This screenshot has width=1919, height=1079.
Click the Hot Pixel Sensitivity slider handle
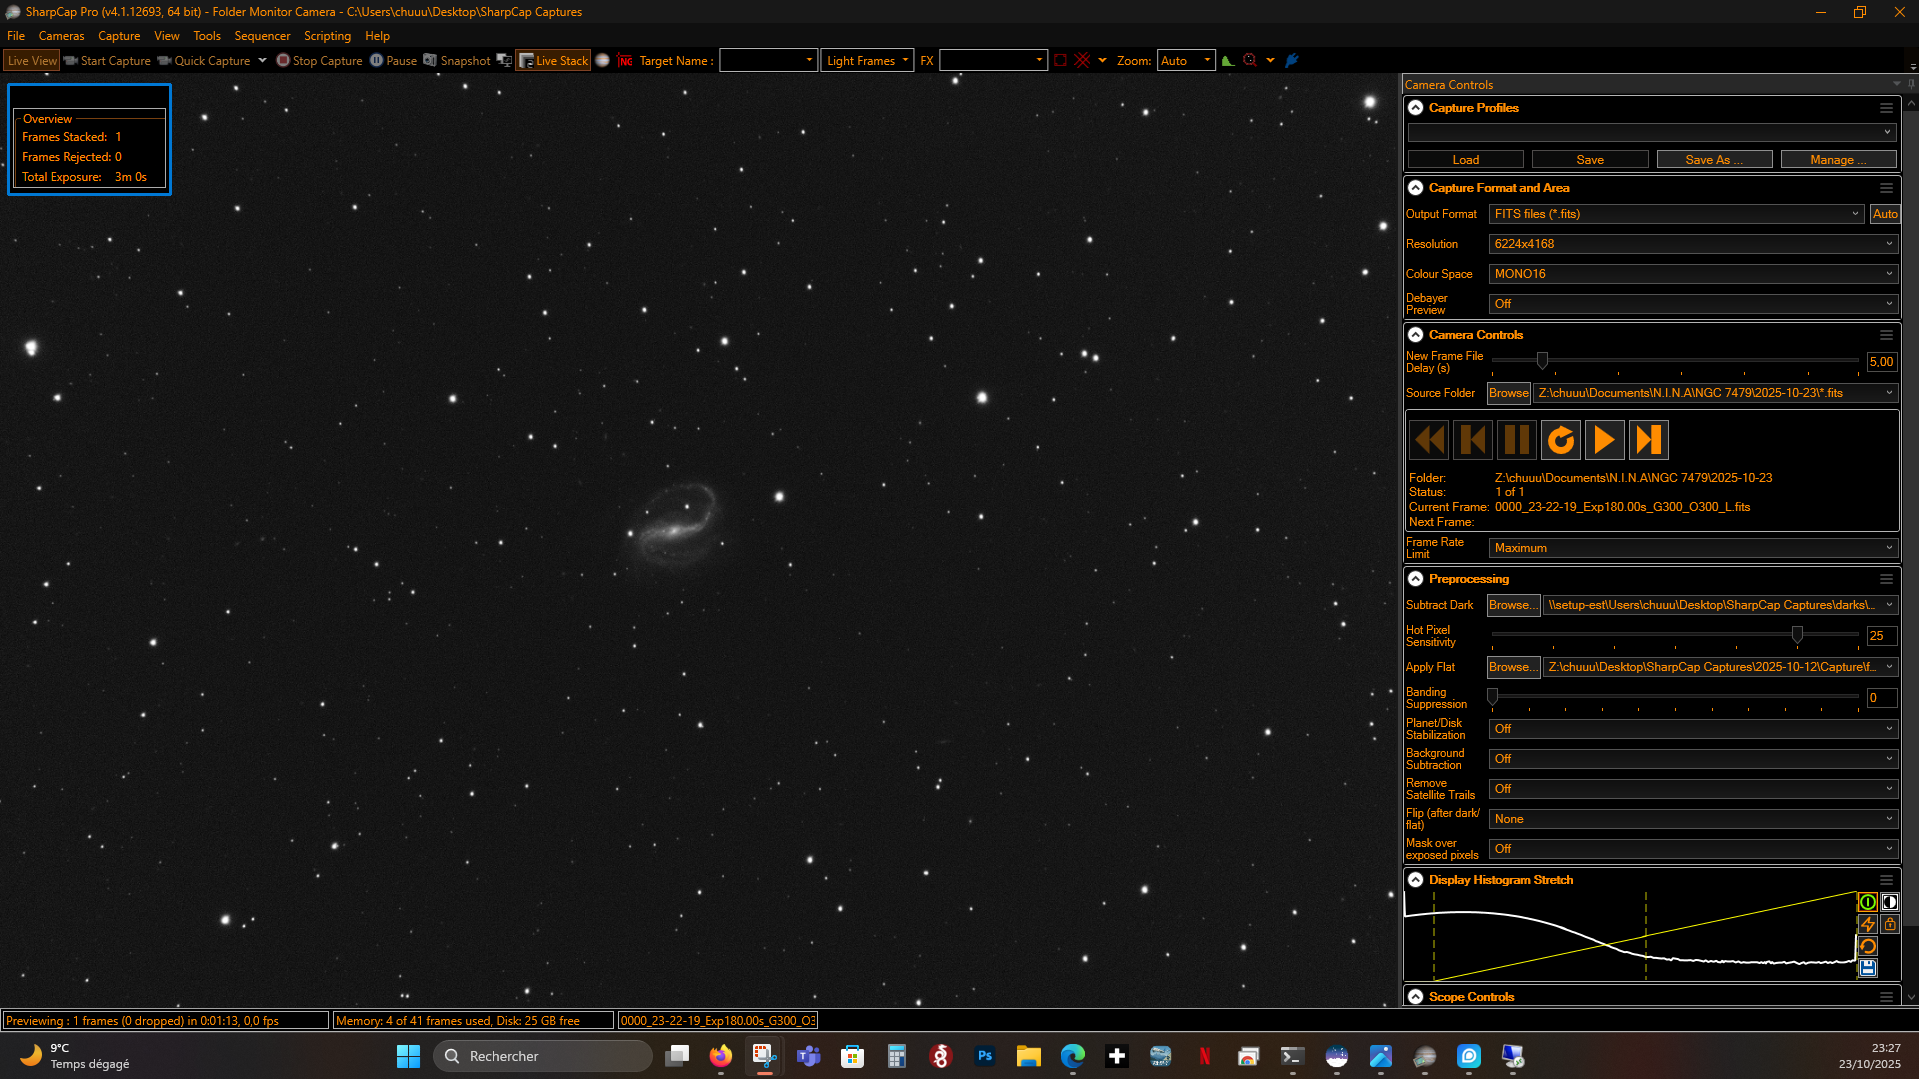pyautogui.click(x=1797, y=635)
